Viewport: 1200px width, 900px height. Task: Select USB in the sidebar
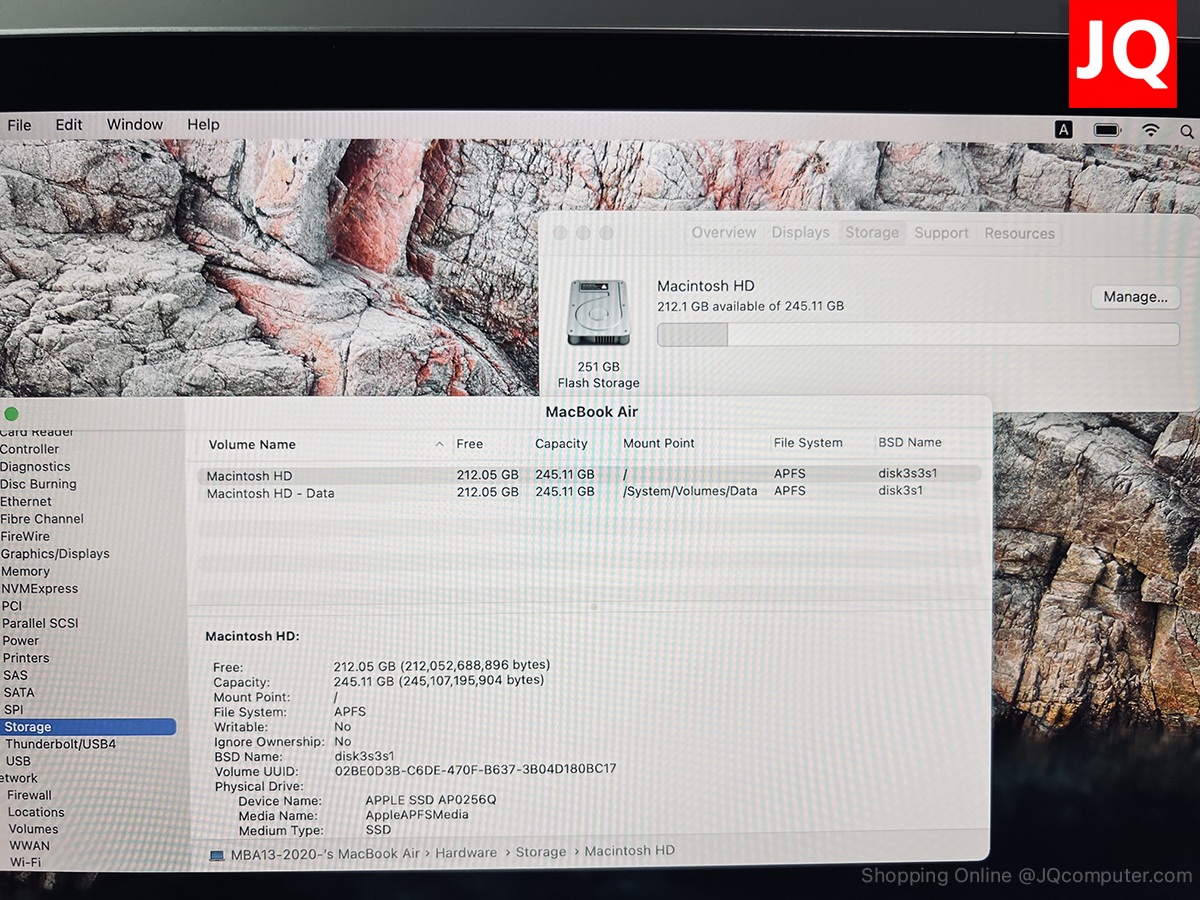click(x=18, y=761)
